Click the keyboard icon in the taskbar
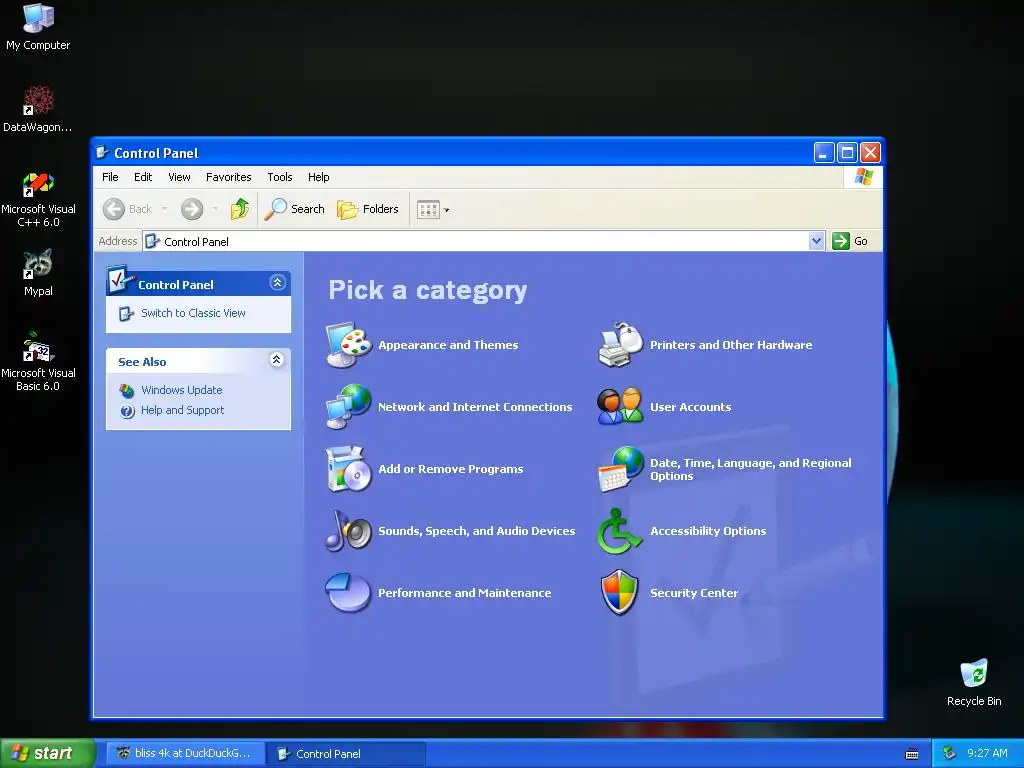1024x768 pixels. 912,754
